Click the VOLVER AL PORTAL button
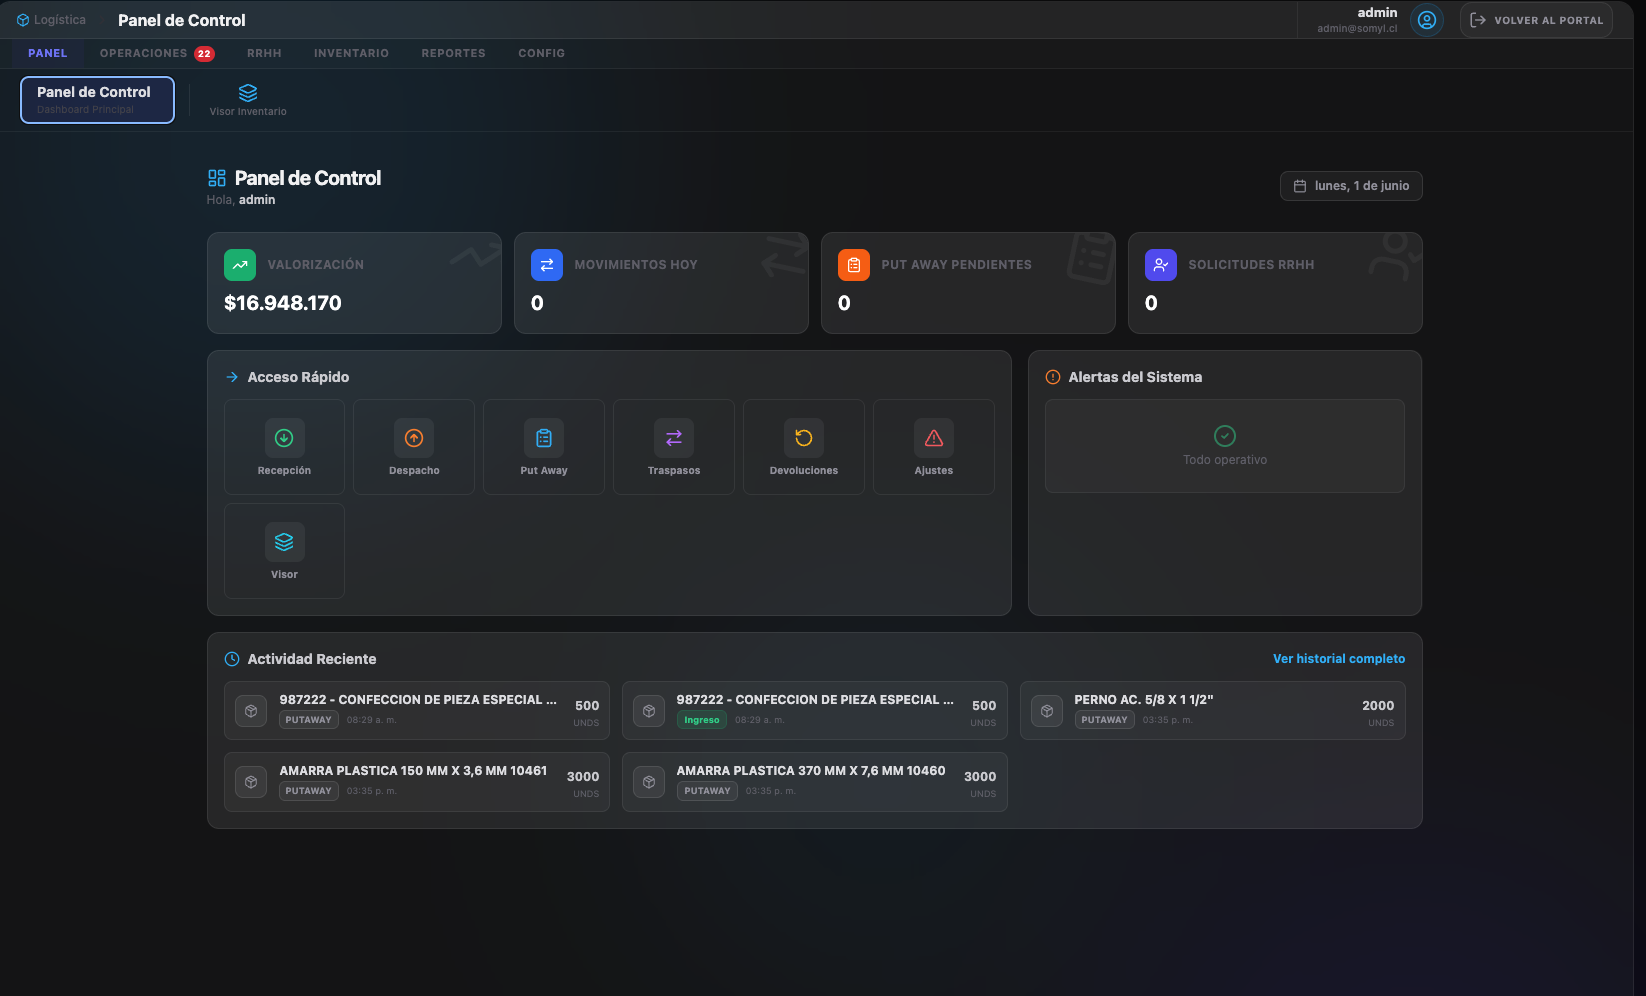 tap(1536, 20)
